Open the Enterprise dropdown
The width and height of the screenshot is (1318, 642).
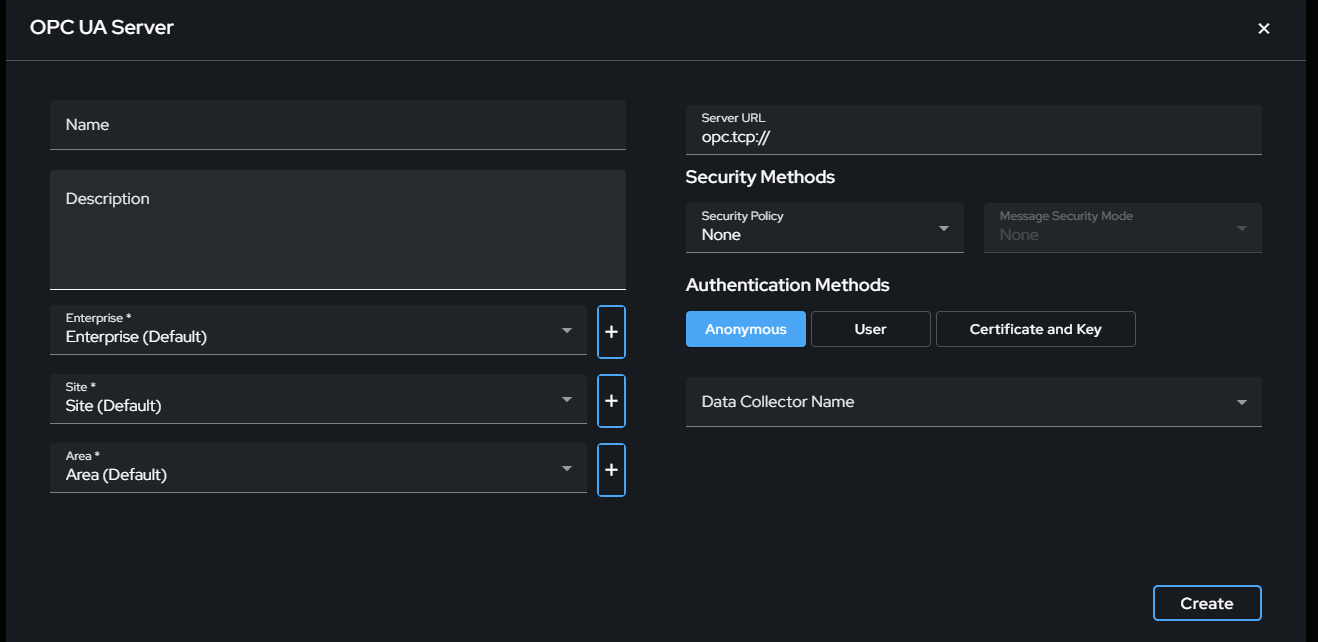tap(318, 330)
